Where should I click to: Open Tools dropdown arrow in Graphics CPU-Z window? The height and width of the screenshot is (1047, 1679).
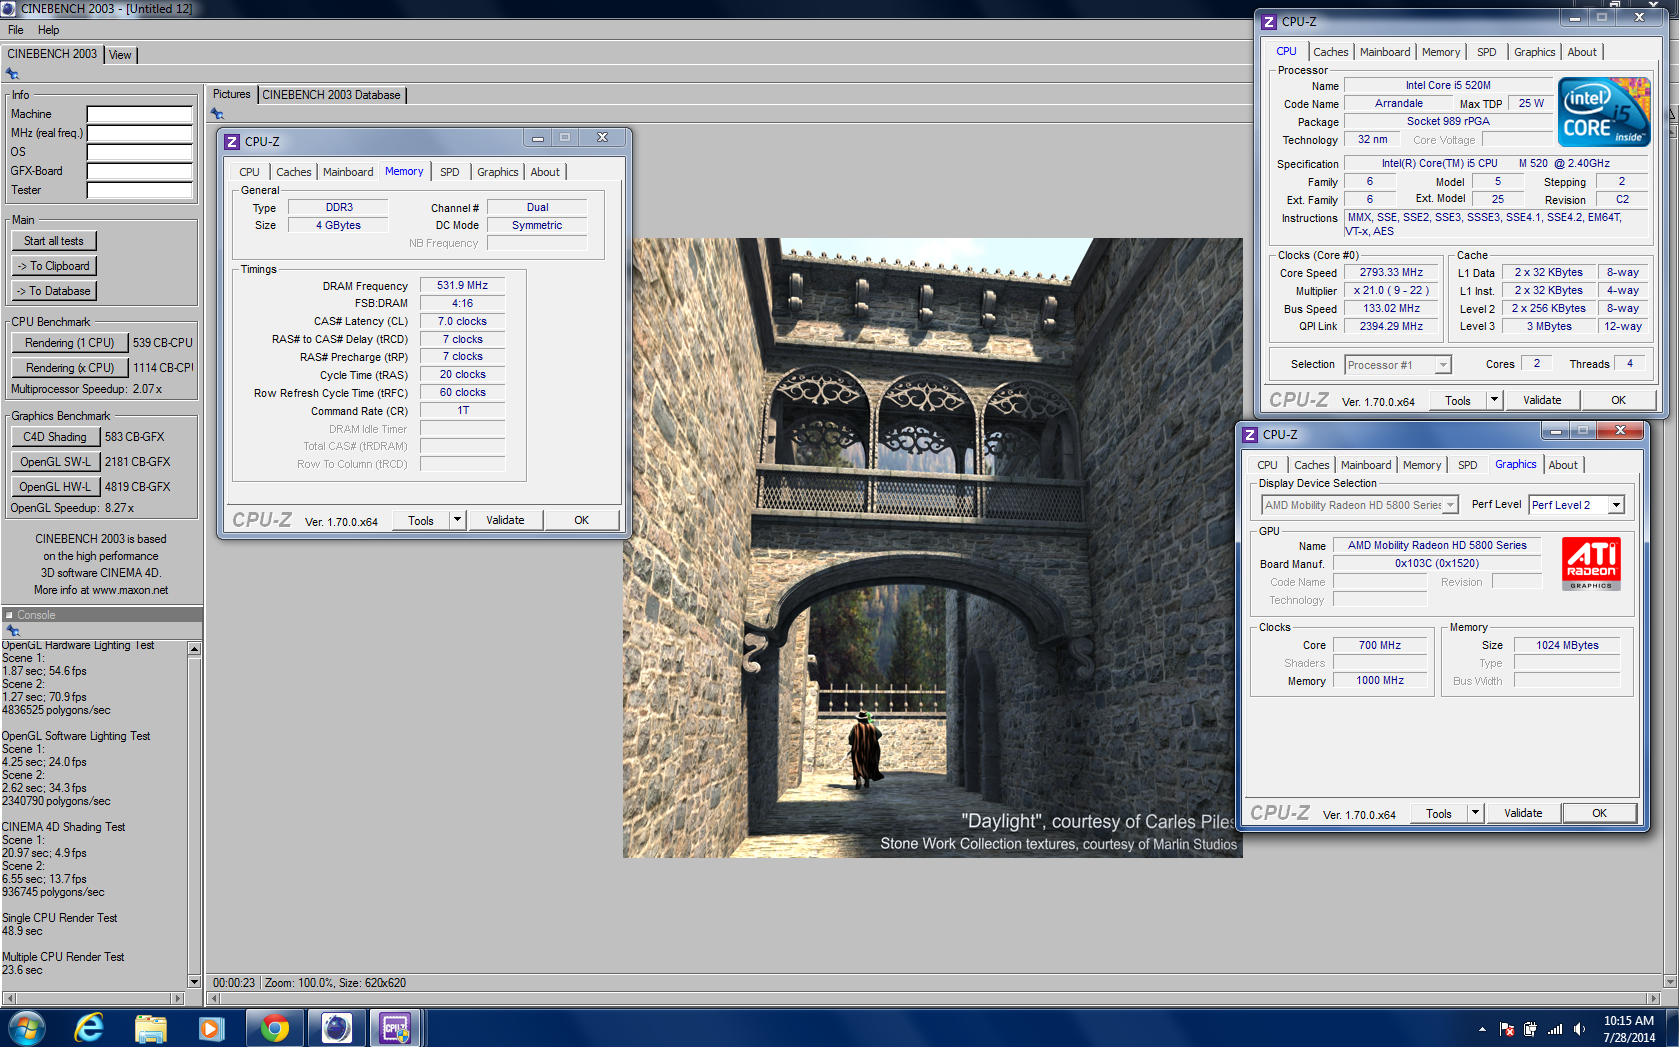[1476, 813]
